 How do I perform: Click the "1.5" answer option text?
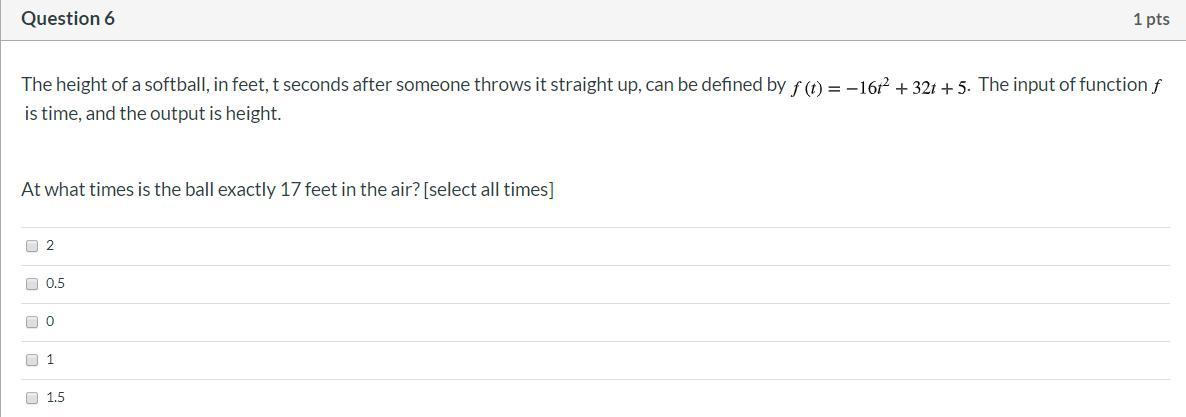[x=55, y=398]
